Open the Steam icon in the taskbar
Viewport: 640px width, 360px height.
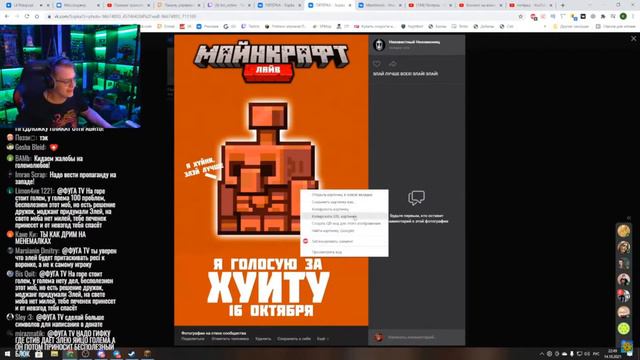click(131, 353)
